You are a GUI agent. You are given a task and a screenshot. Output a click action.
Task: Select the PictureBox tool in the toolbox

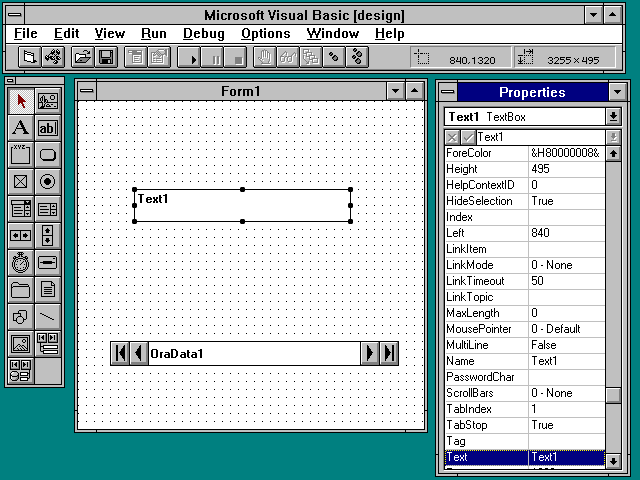pos(47,101)
